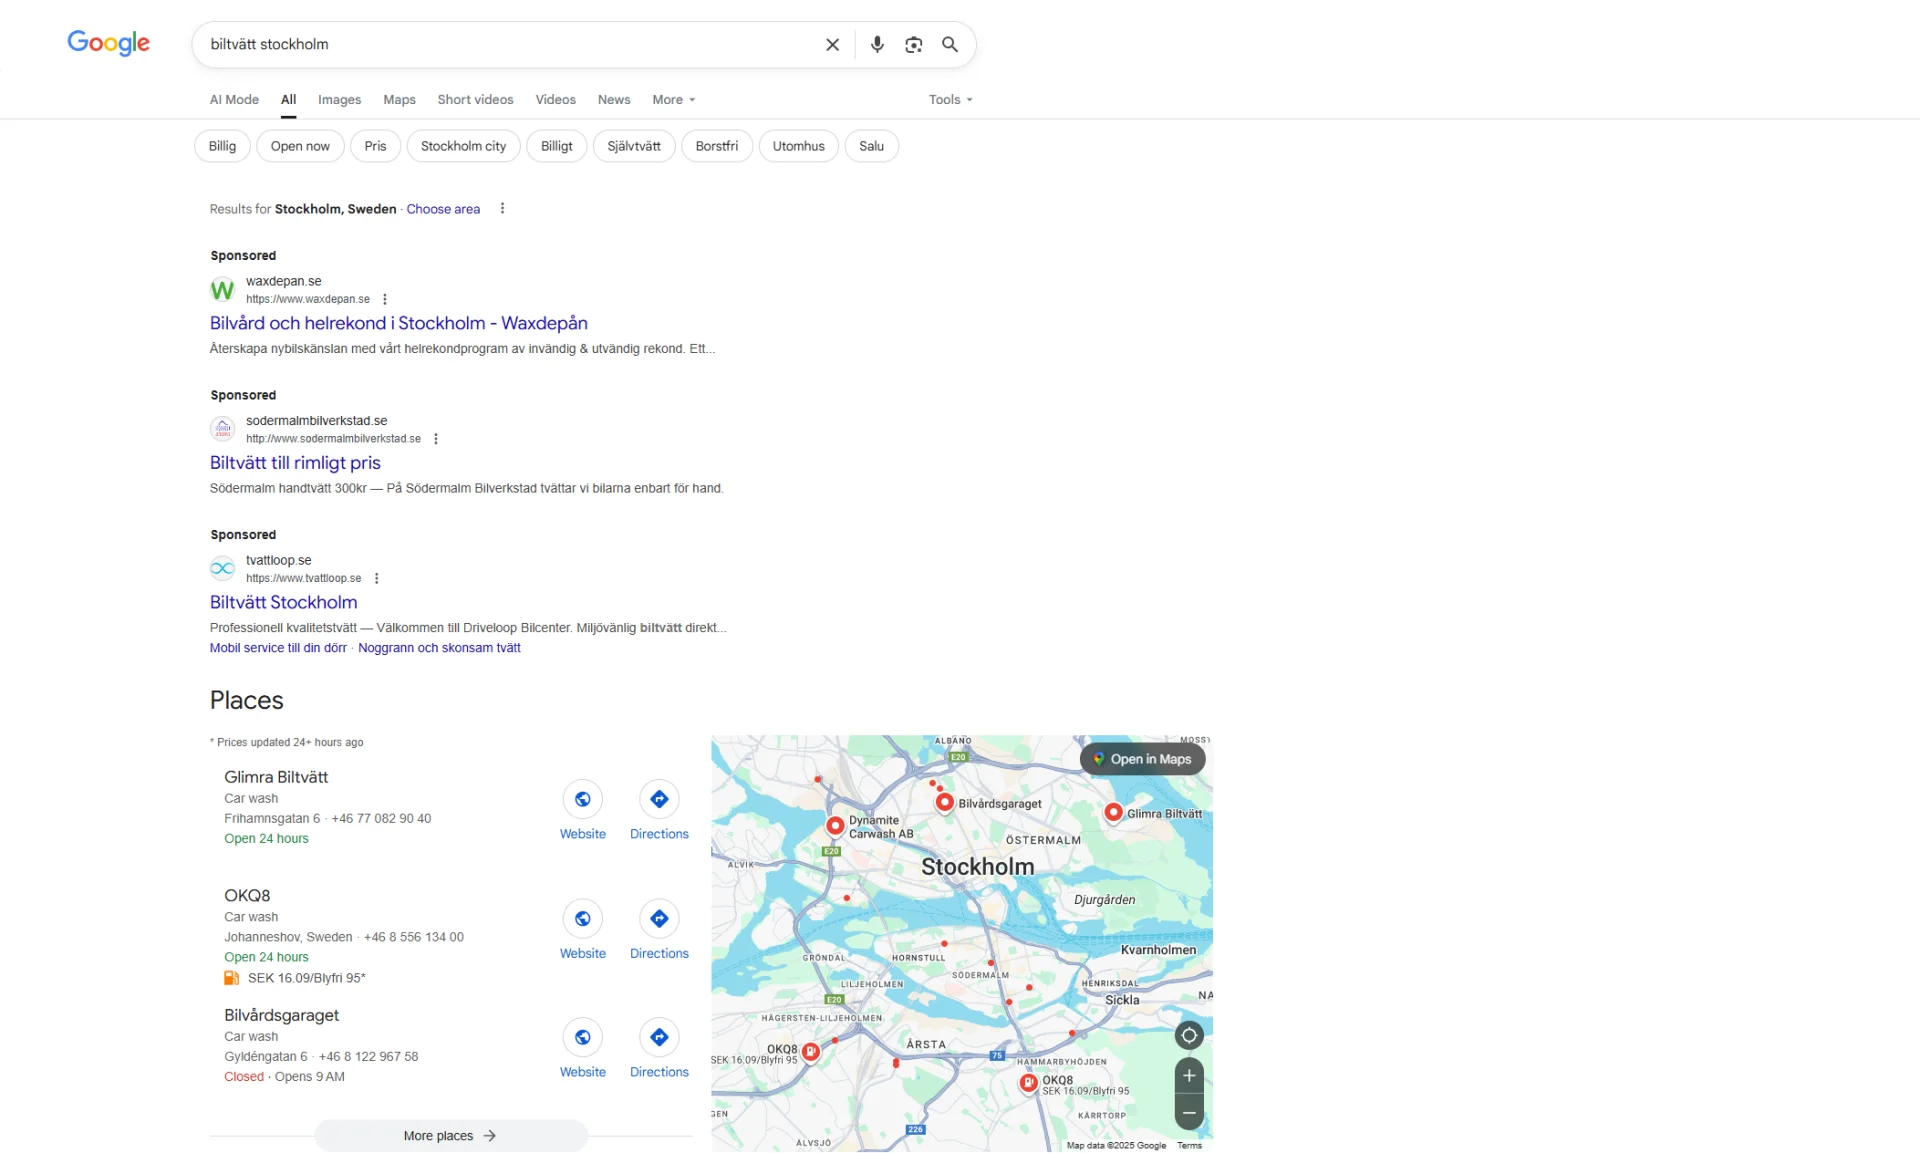This screenshot has height=1153, width=1920.
Task: Click the More places button
Action: pyautogui.click(x=450, y=1136)
